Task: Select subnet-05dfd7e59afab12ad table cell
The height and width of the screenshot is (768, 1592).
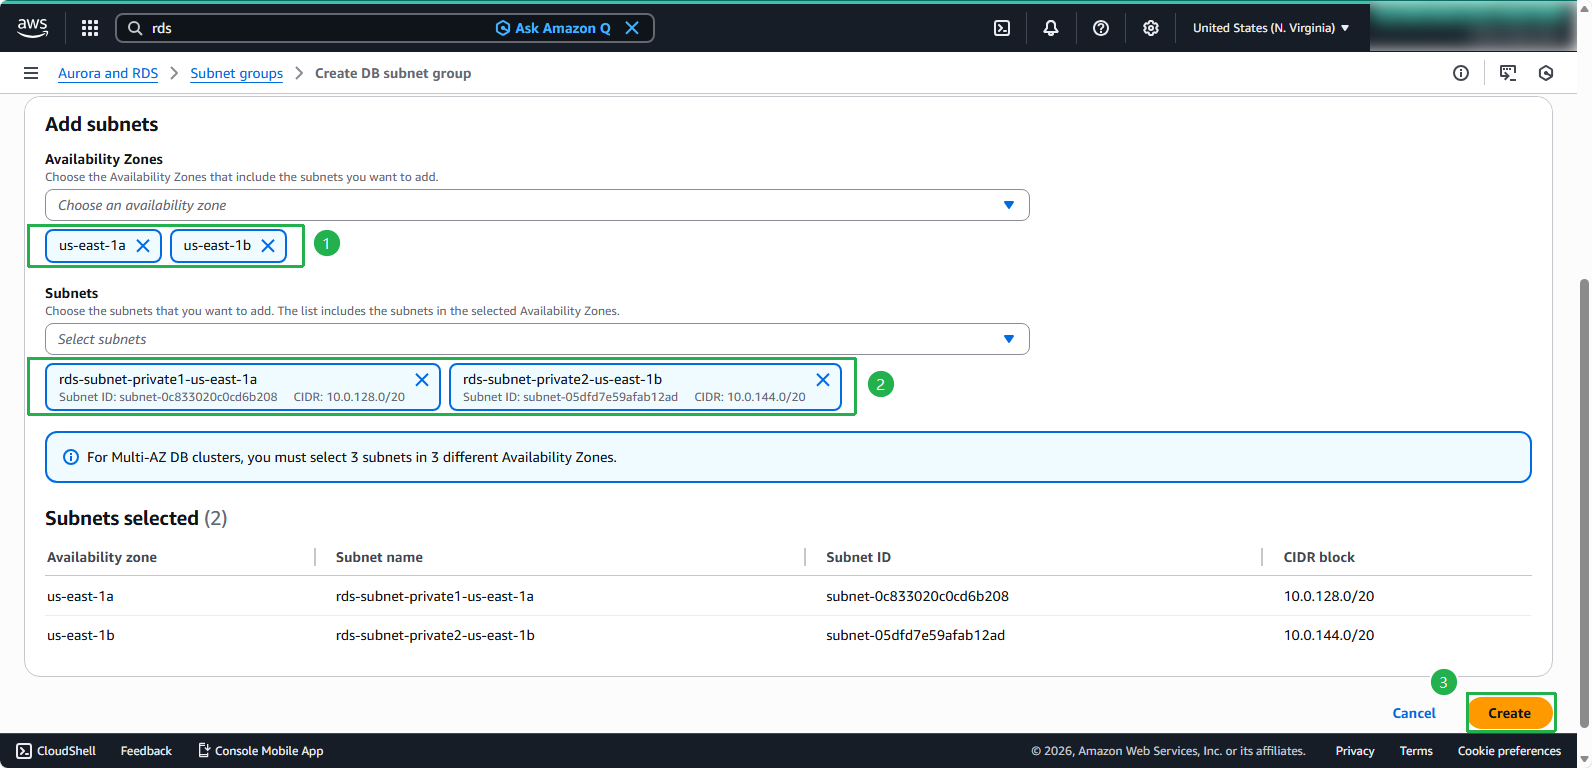Action: coord(915,635)
